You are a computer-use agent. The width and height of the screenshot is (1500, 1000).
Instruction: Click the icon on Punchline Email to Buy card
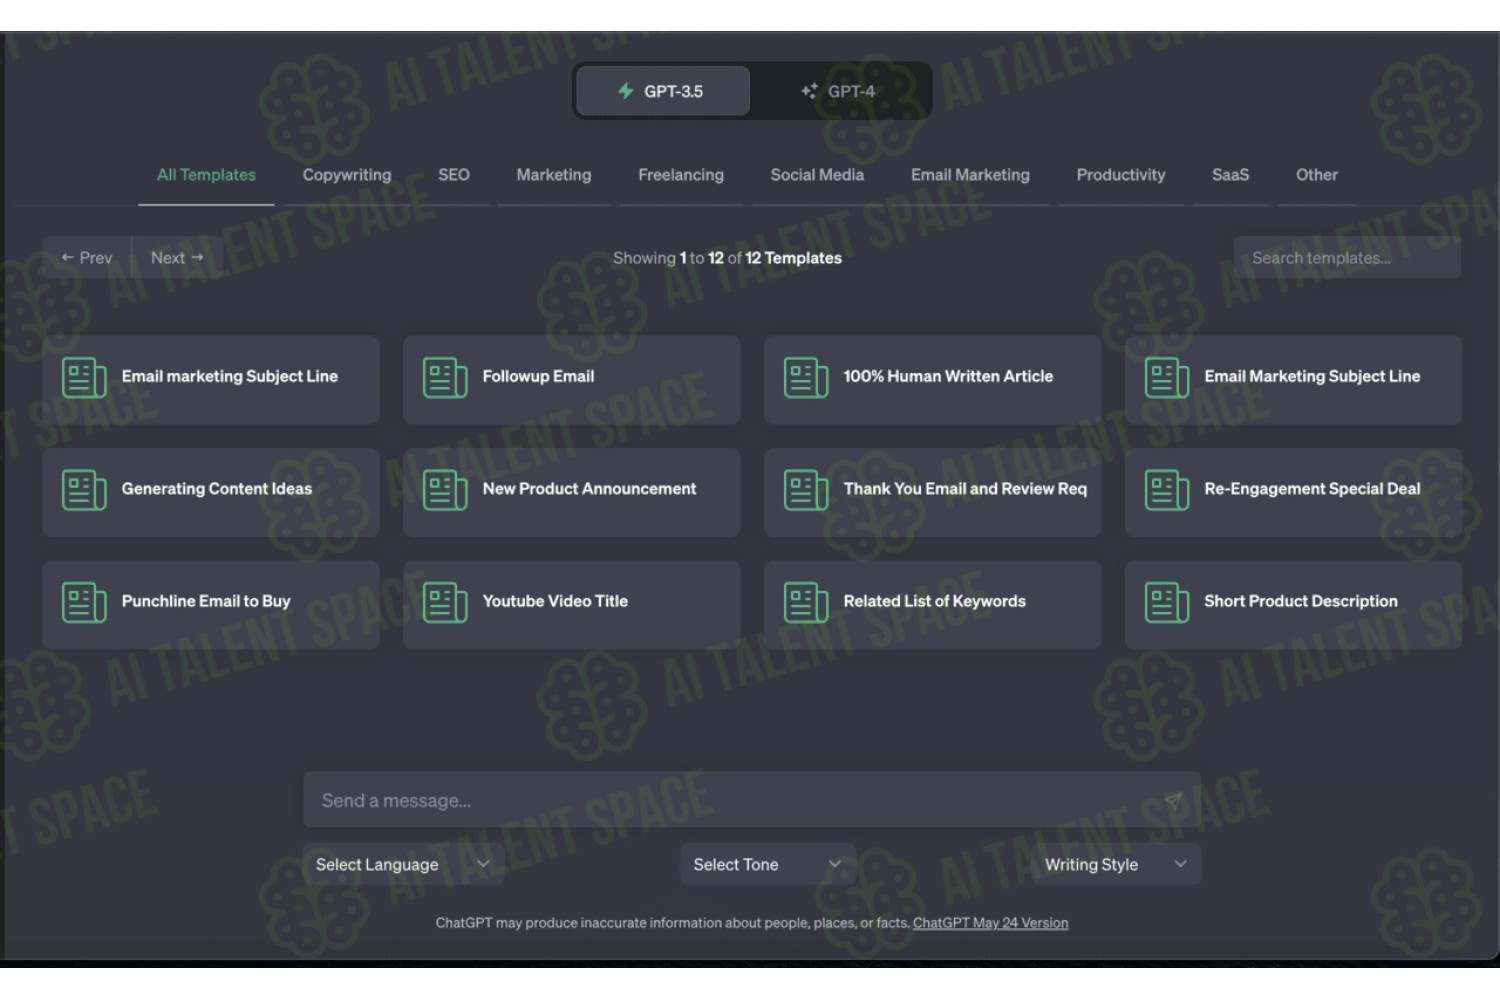(x=84, y=602)
